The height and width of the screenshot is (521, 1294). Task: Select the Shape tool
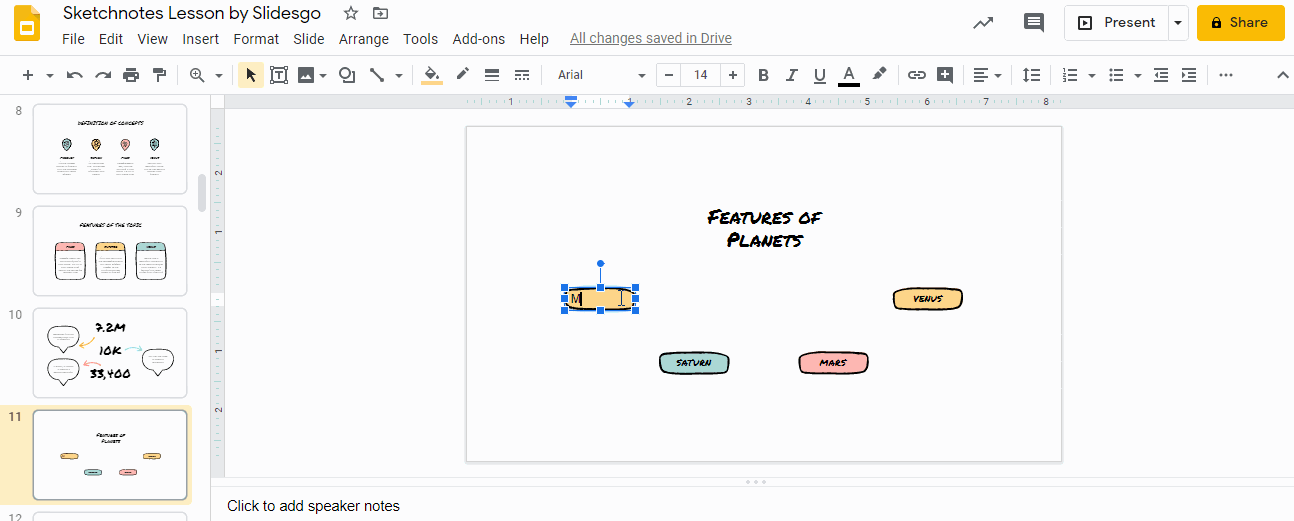coord(347,75)
